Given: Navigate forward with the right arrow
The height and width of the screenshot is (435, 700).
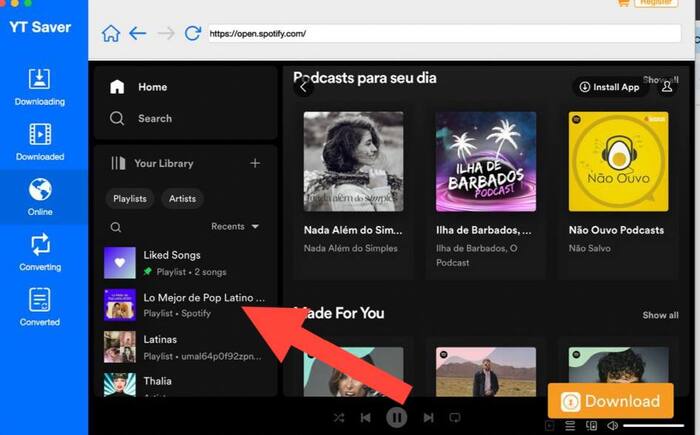Looking at the screenshot, I should [166, 33].
